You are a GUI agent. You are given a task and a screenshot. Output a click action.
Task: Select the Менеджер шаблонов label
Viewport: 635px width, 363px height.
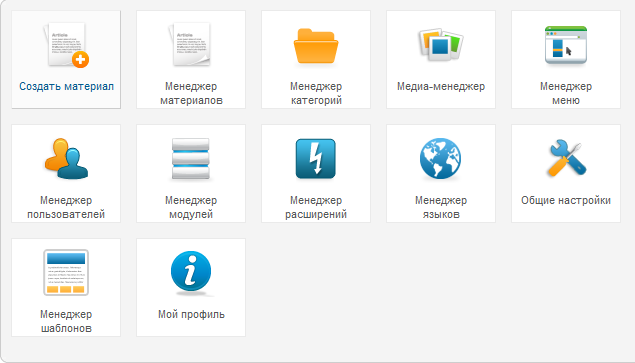tap(66, 321)
